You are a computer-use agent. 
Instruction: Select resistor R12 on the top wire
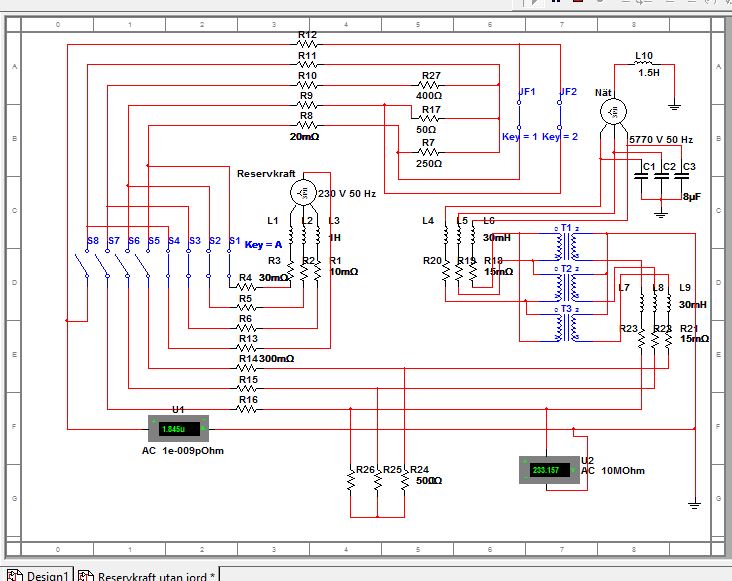coord(307,45)
